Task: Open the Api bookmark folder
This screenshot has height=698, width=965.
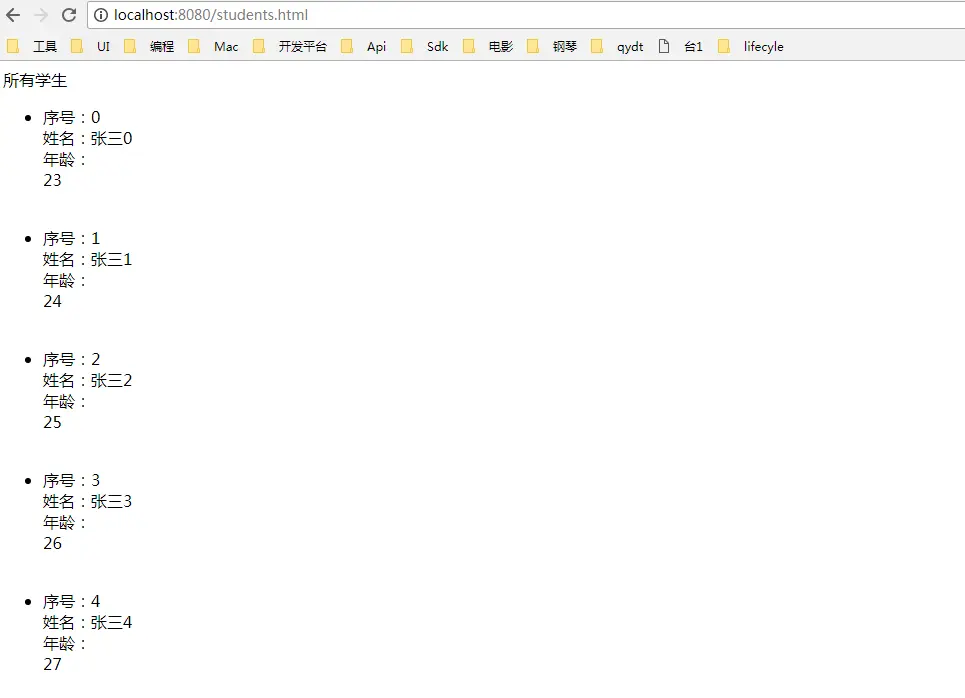Action: [363, 46]
